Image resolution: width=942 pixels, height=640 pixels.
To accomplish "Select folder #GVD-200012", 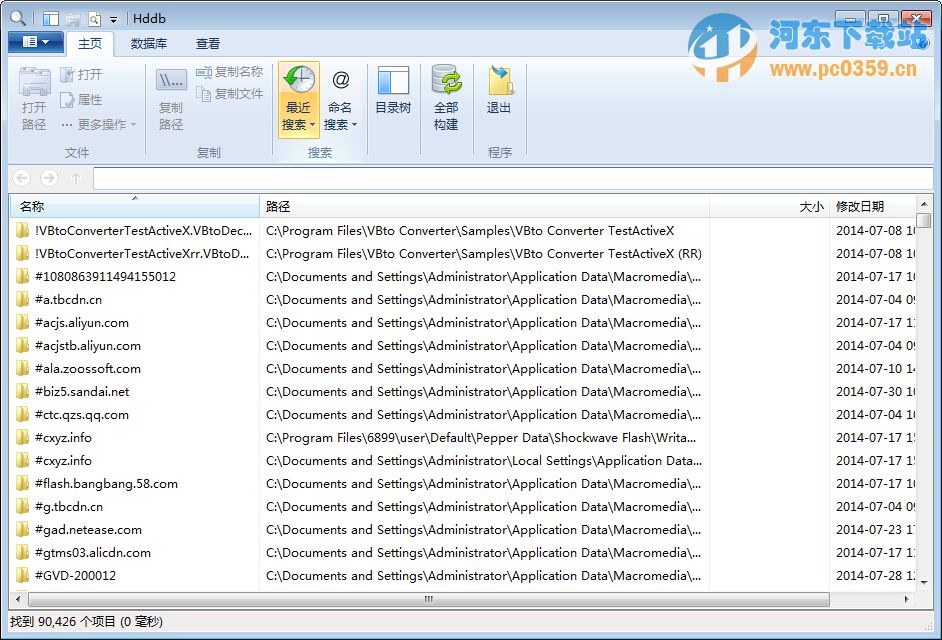I will [x=75, y=576].
